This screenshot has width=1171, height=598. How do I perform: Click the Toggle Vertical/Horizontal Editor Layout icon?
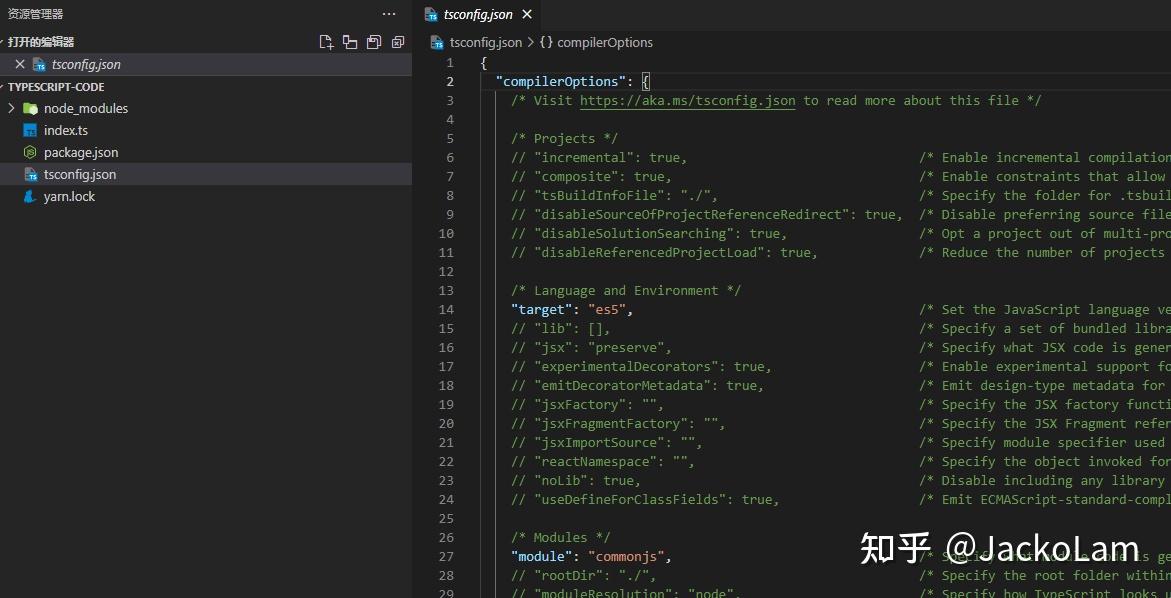coord(350,42)
